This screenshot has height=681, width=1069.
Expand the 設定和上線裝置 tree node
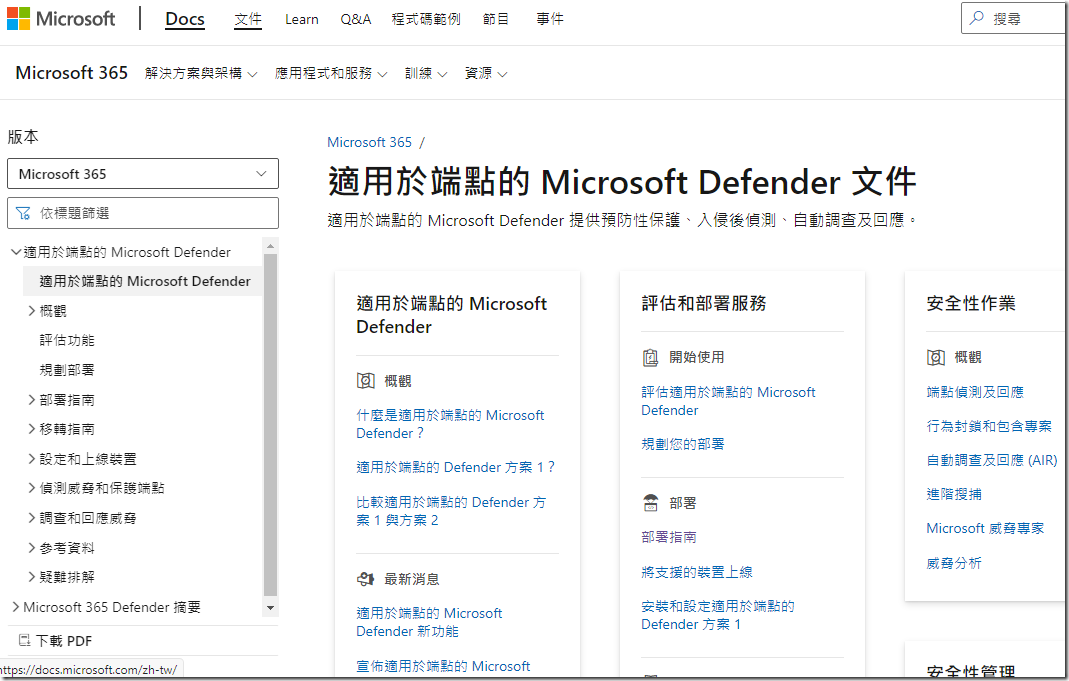[31, 459]
